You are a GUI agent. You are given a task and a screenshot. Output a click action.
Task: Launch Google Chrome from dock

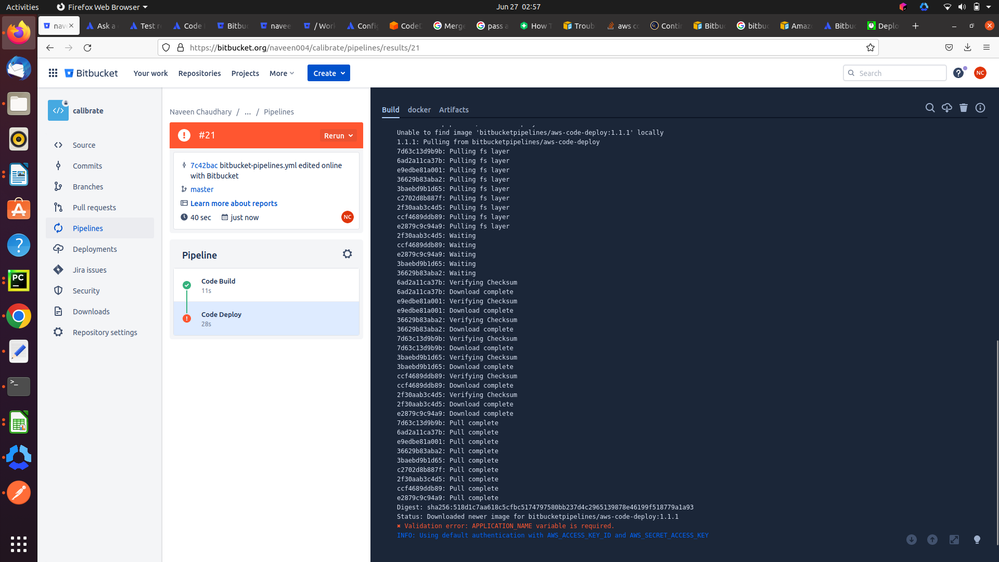[x=18, y=316]
